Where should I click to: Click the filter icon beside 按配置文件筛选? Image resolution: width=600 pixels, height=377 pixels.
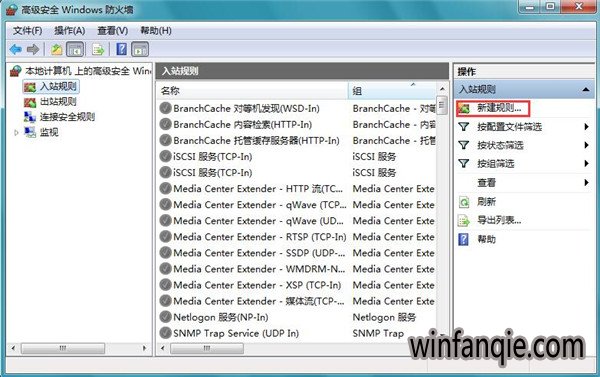point(464,127)
